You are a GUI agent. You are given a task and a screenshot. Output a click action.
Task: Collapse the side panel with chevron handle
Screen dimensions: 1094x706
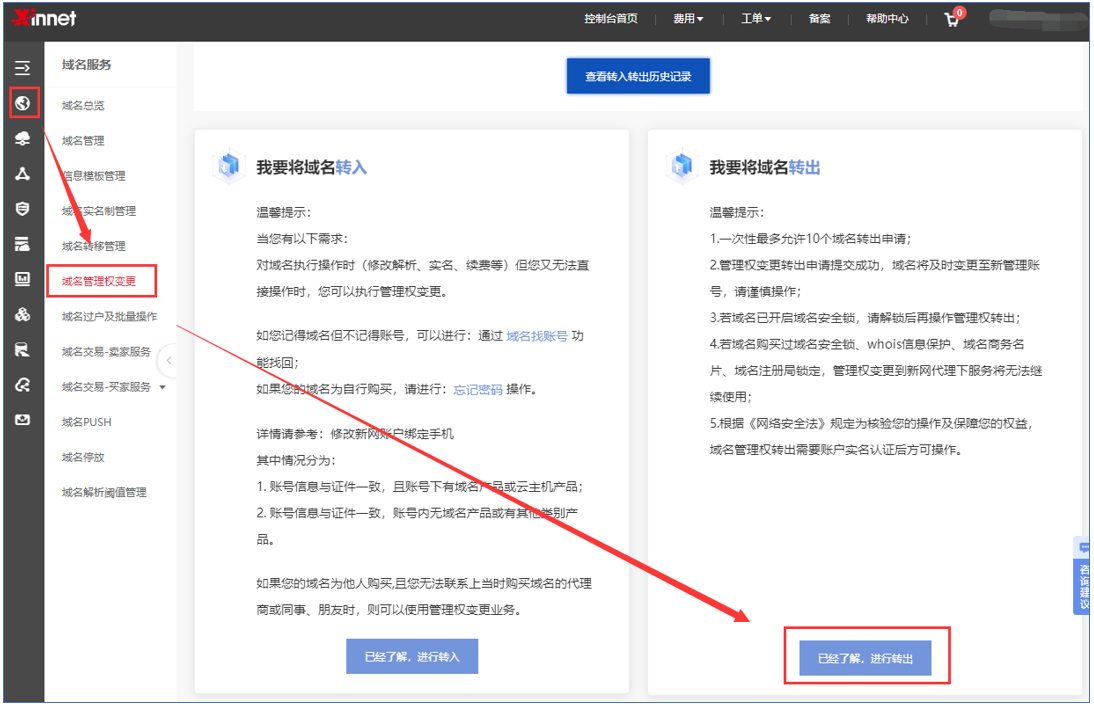[x=168, y=361]
